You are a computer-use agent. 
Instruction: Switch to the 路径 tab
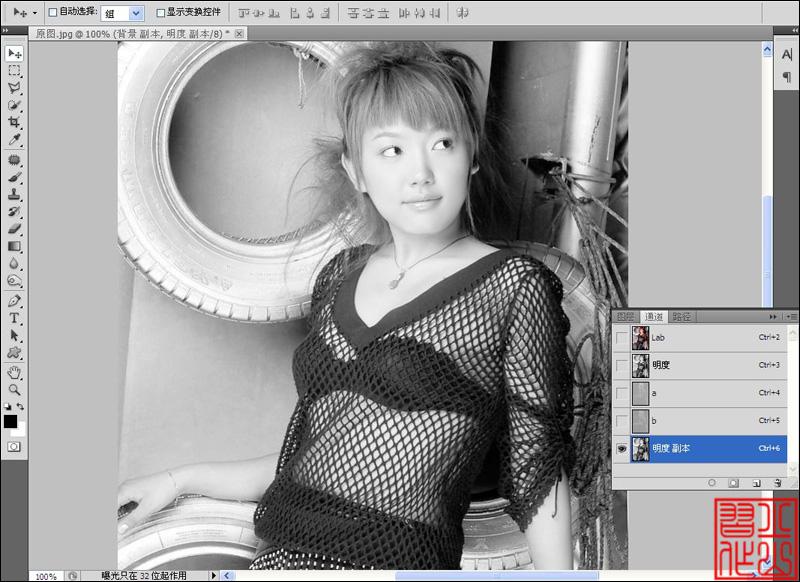[x=682, y=317]
